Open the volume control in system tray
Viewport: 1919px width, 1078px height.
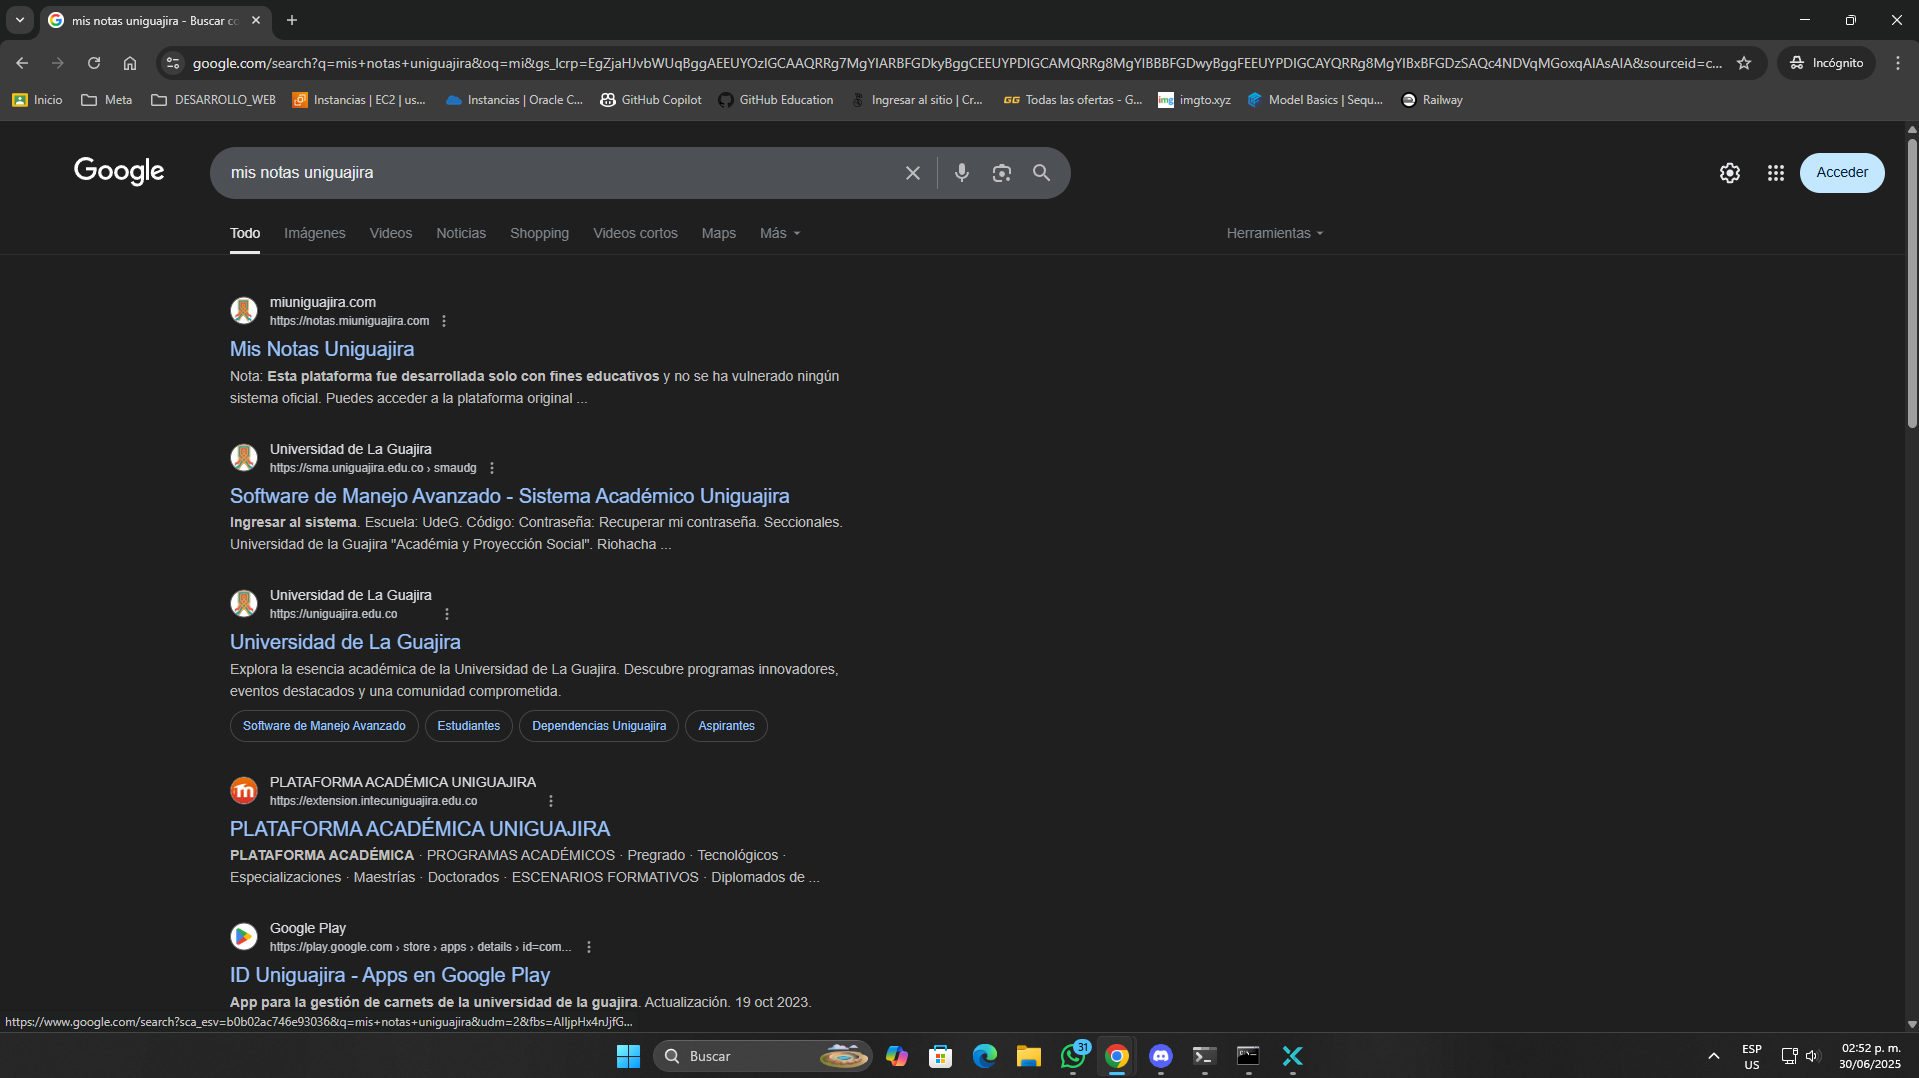tap(1812, 1056)
